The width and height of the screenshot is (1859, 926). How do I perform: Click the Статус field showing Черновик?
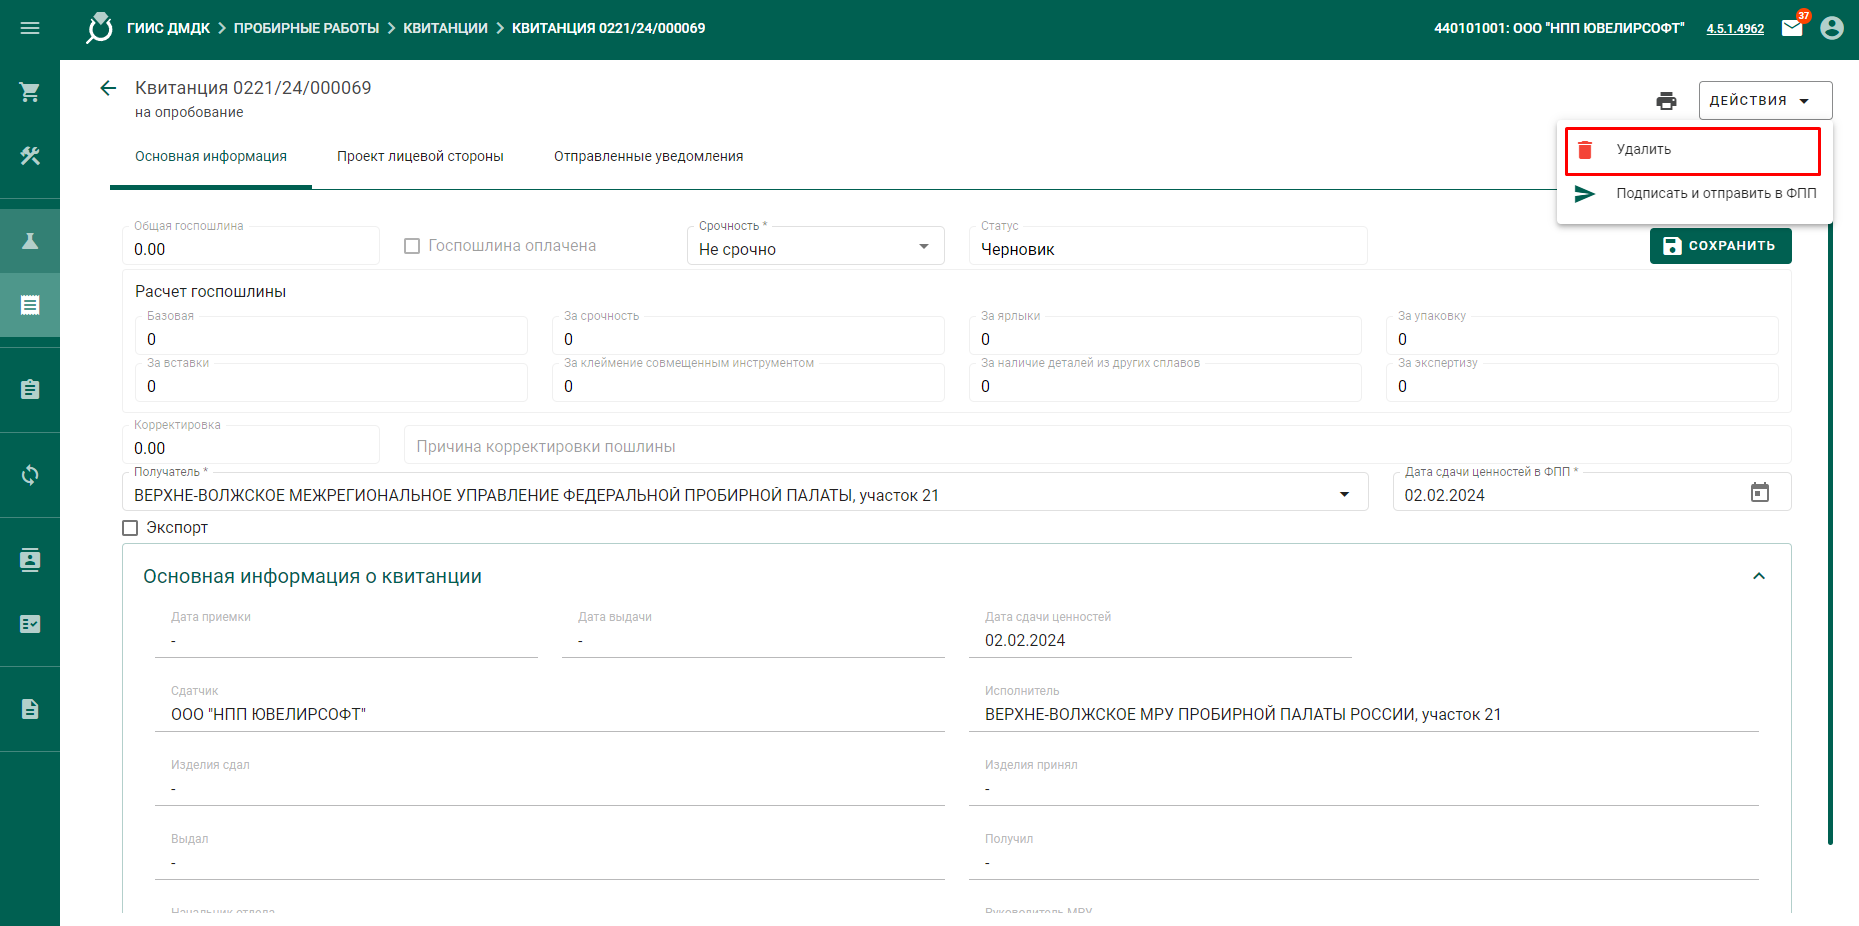point(1168,246)
